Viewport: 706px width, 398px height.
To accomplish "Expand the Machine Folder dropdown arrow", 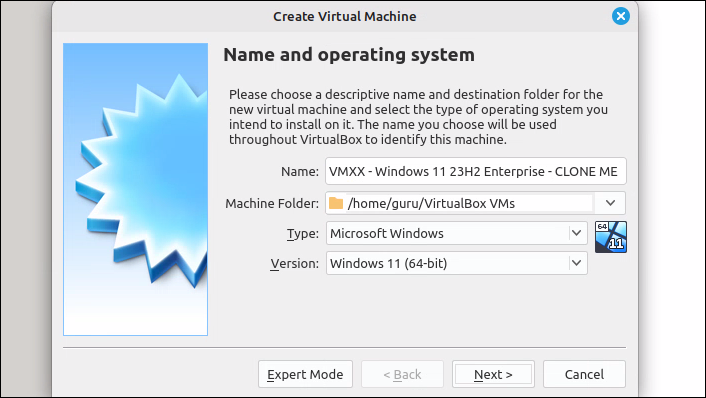I will tap(610, 203).
